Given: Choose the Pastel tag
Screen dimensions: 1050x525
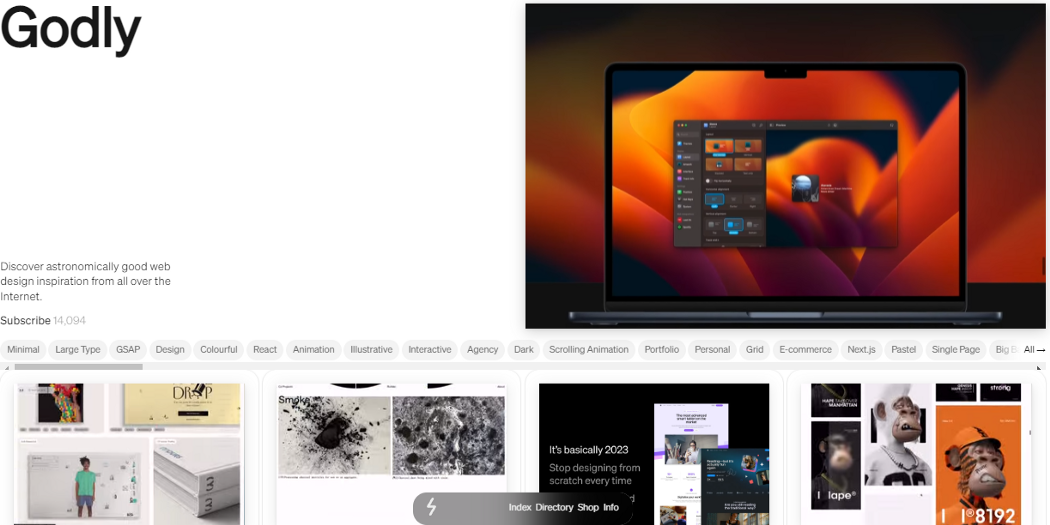Looking at the screenshot, I should (x=904, y=350).
